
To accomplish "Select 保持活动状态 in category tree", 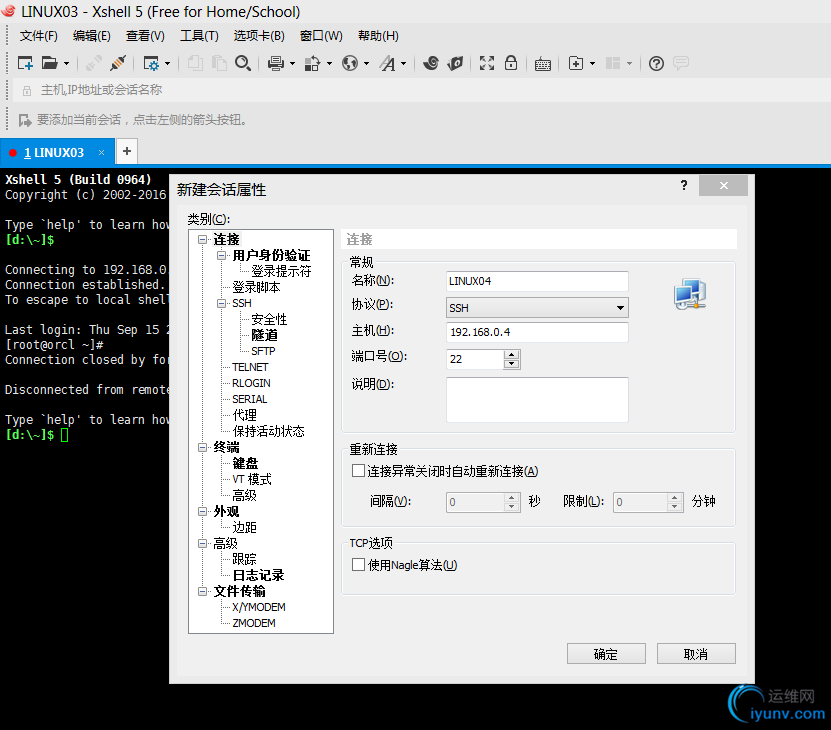I will click(268, 431).
